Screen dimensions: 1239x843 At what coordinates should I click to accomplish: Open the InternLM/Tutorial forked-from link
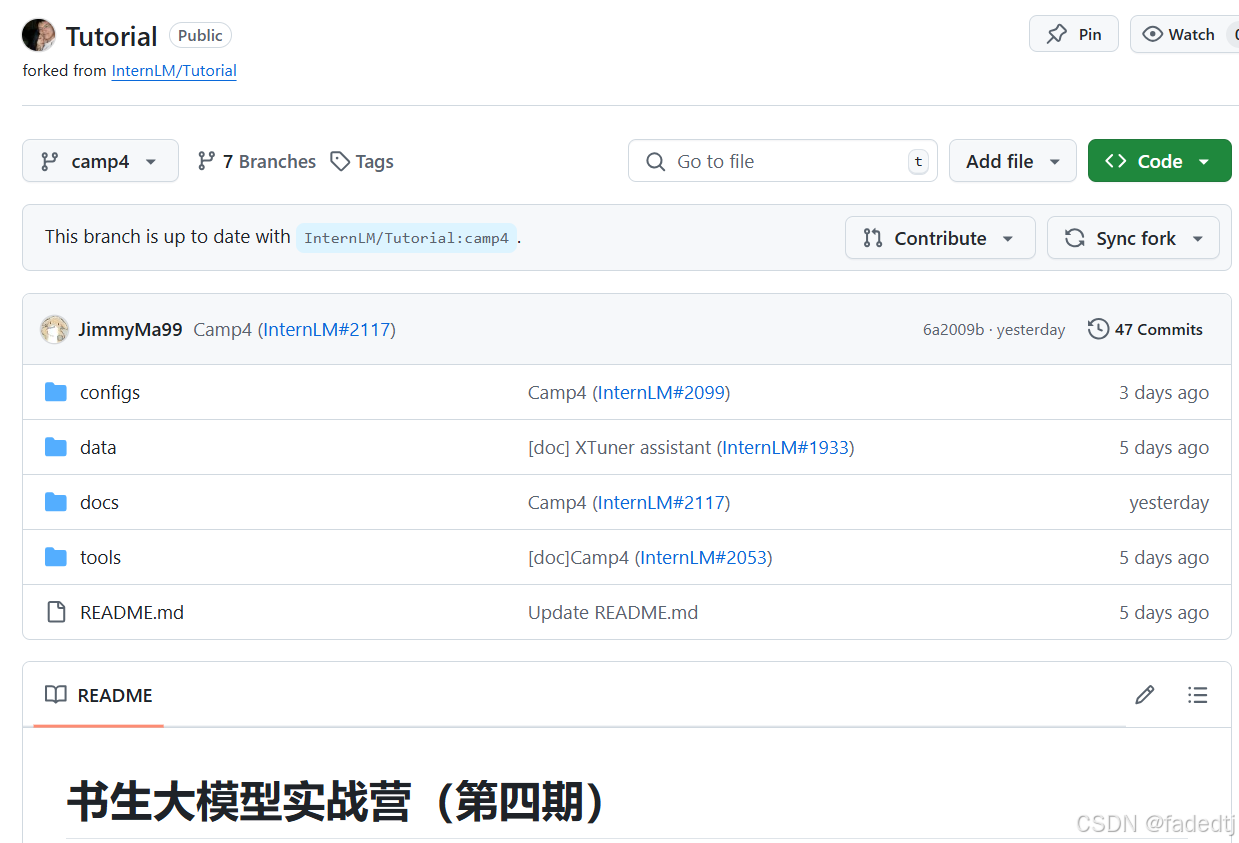pos(174,71)
